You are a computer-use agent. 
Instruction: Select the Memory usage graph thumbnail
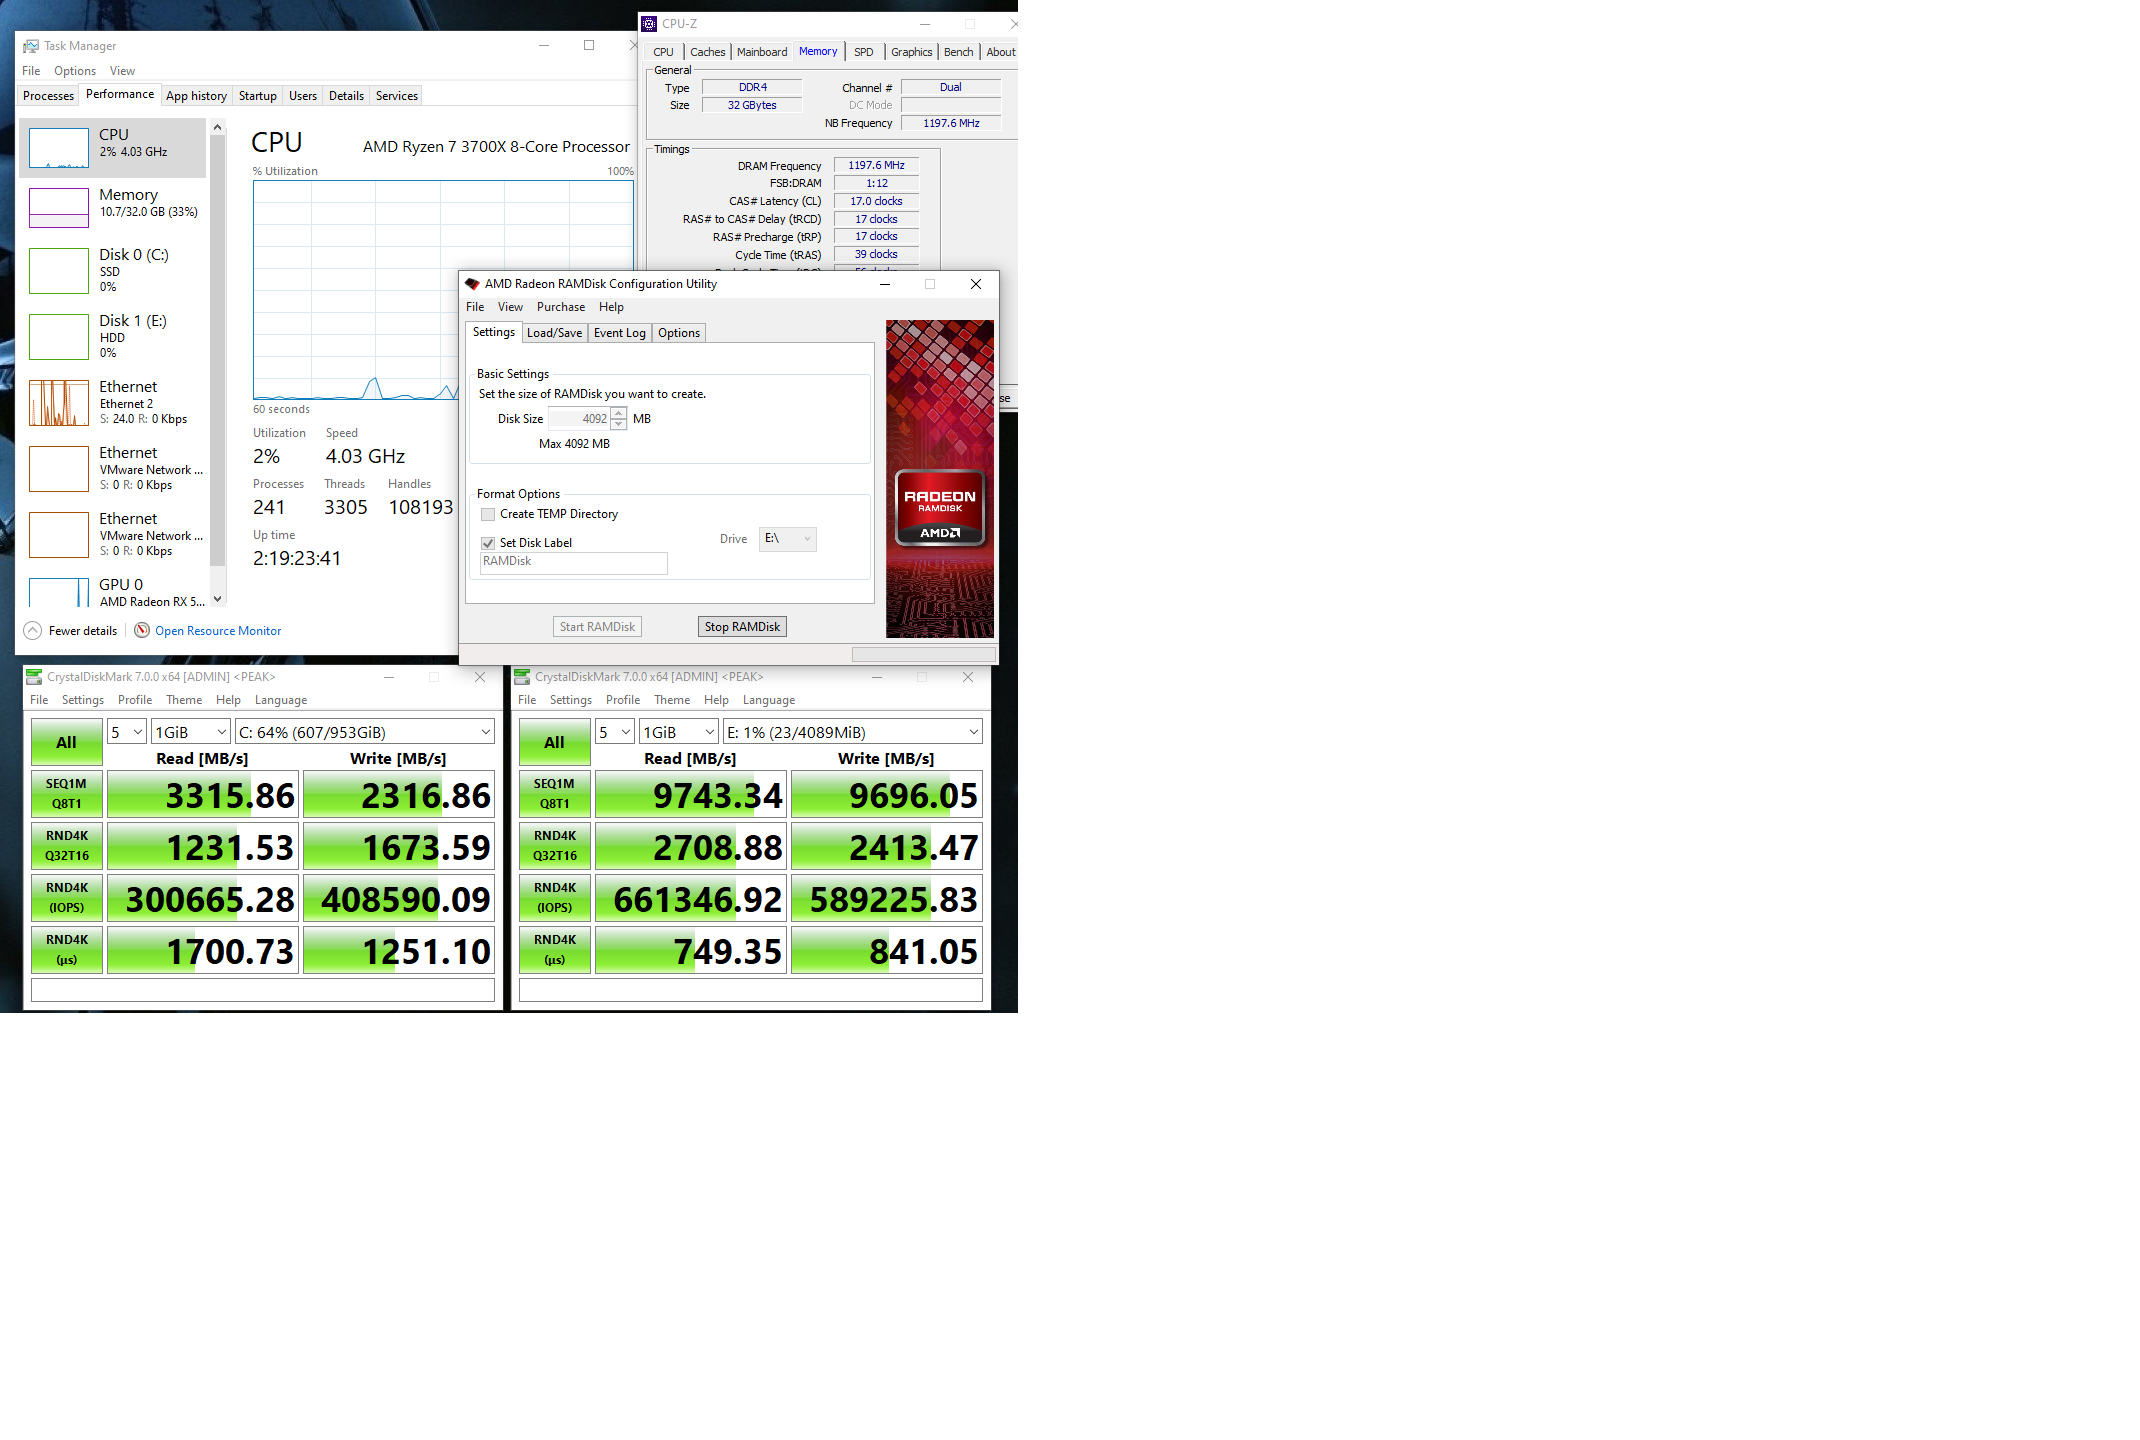click(x=59, y=207)
